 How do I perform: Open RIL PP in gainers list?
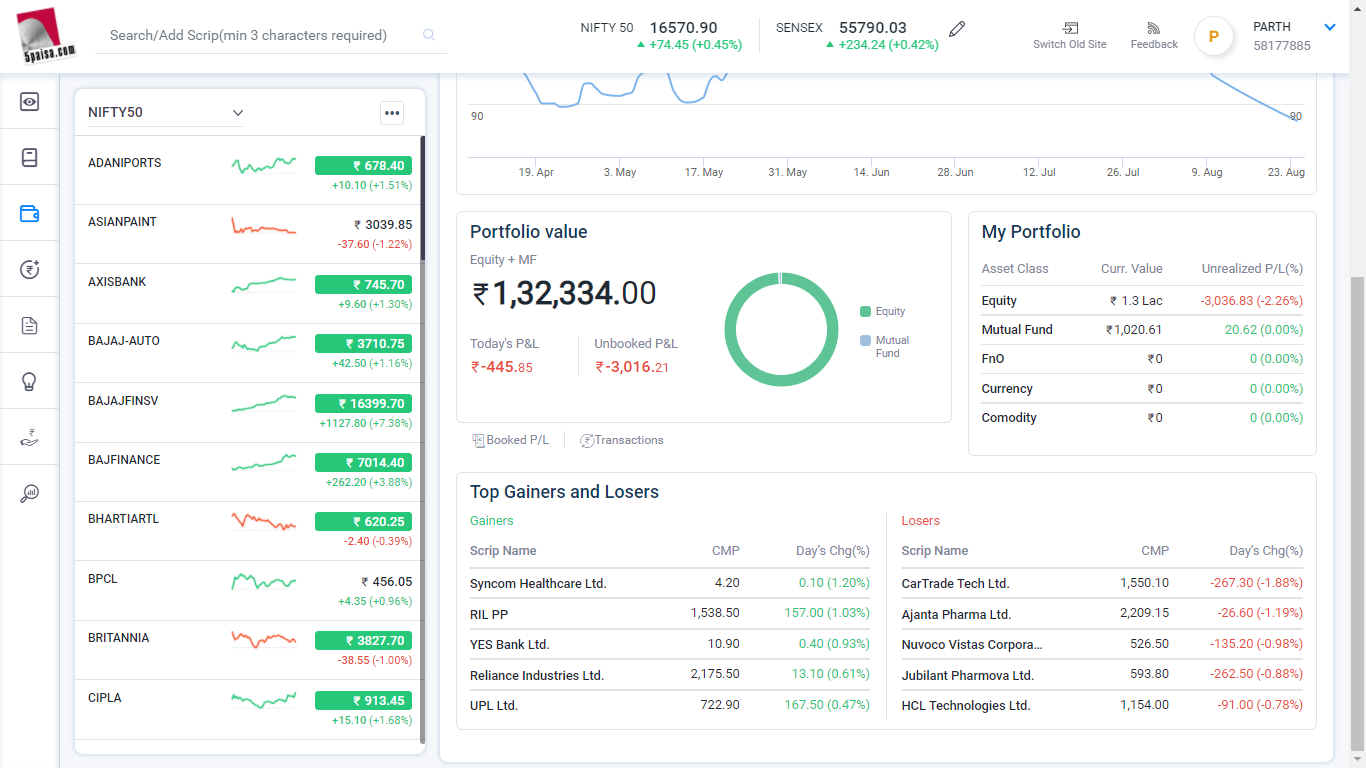click(489, 614)
